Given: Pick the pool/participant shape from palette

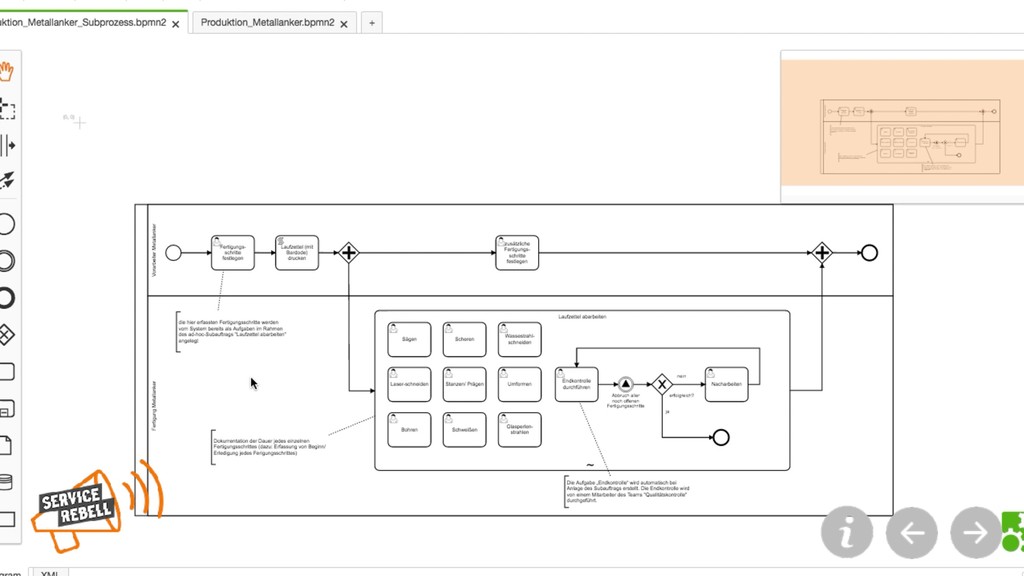Looking at the screenshot, I should tap(7, 519).
